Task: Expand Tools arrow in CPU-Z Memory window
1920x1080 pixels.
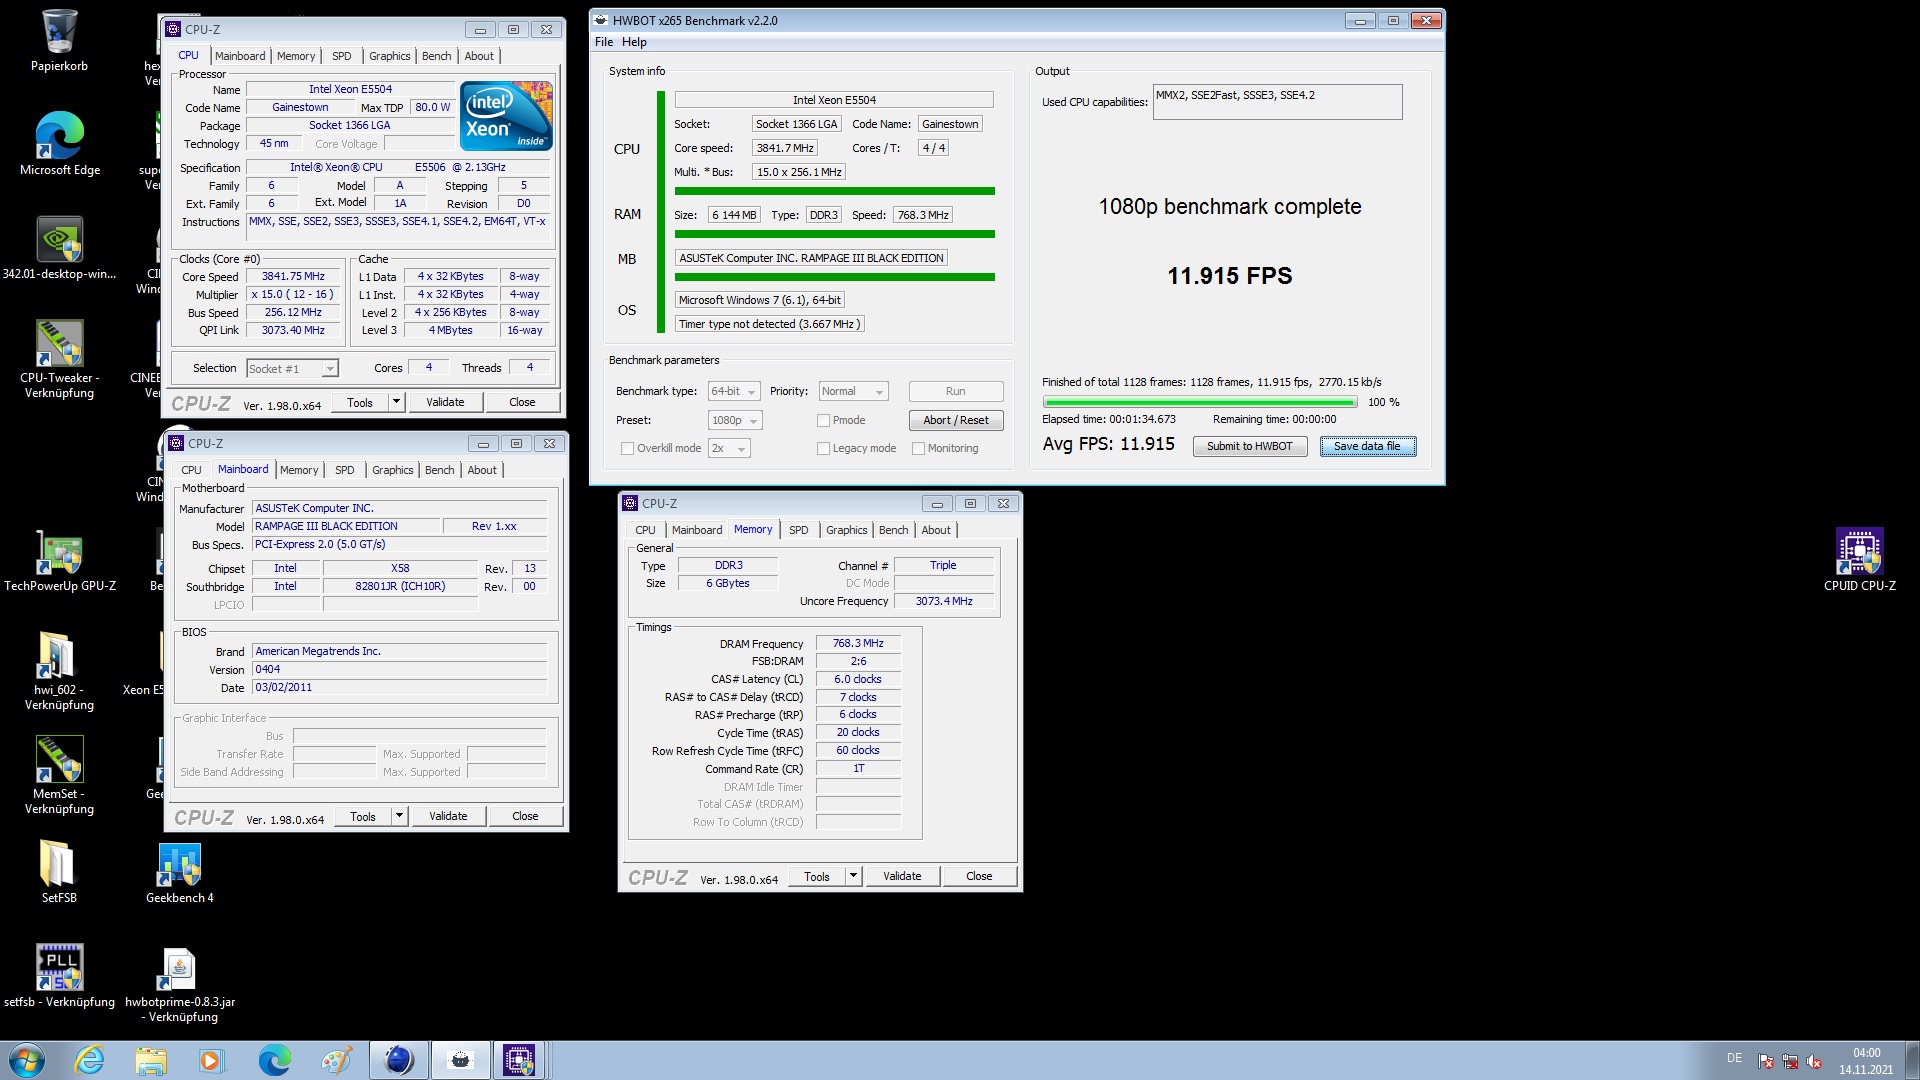Action: coord(853,876)
